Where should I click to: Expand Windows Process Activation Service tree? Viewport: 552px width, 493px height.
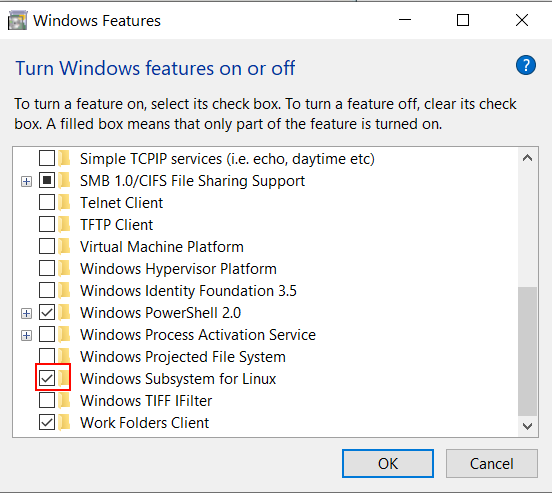click(26, 335)
